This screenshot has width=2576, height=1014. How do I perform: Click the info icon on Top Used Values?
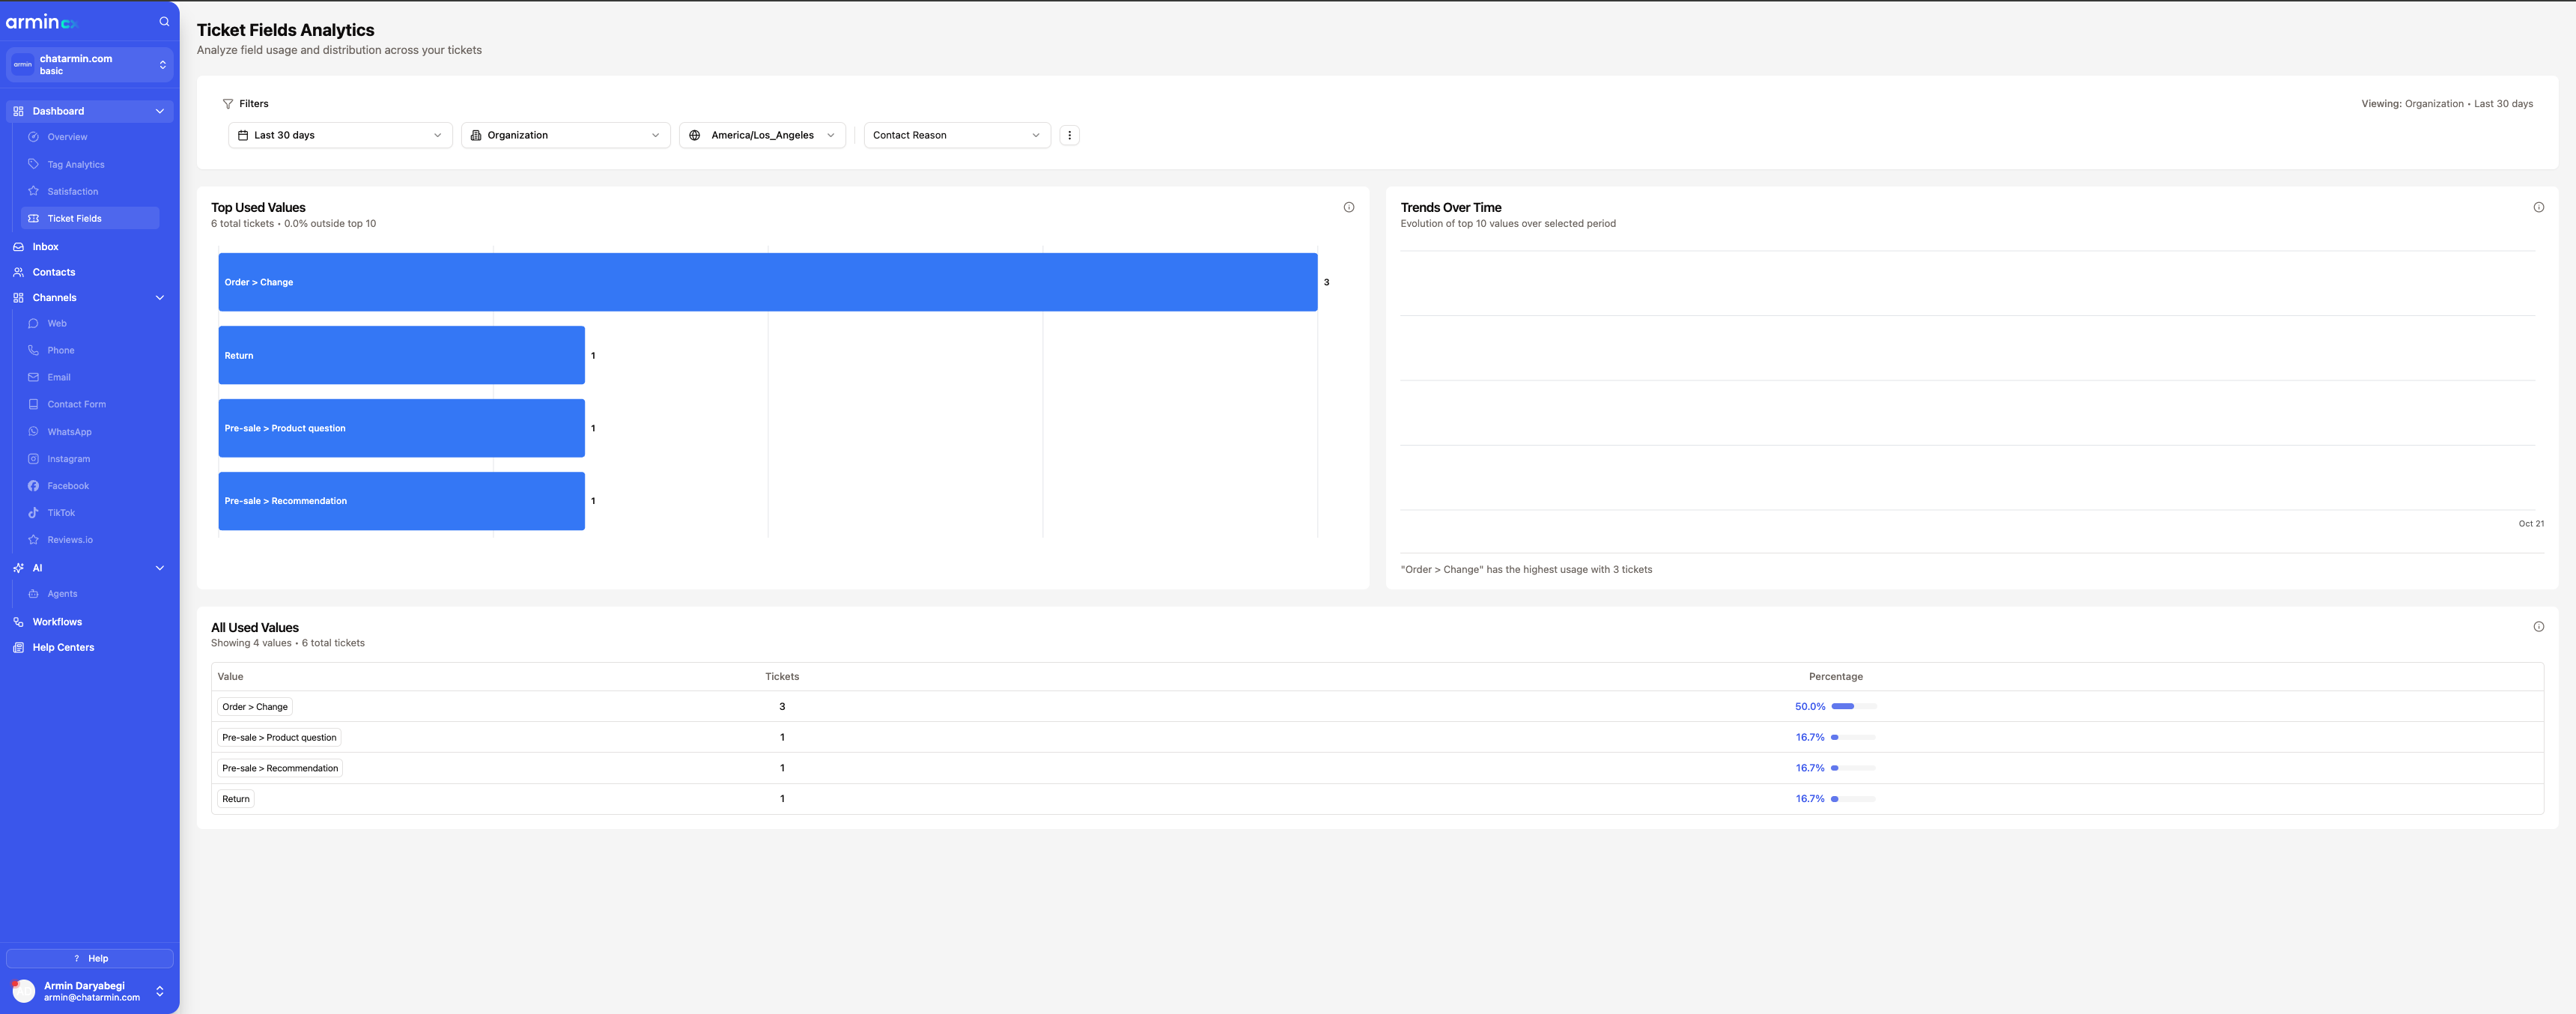click(1349, 206)
